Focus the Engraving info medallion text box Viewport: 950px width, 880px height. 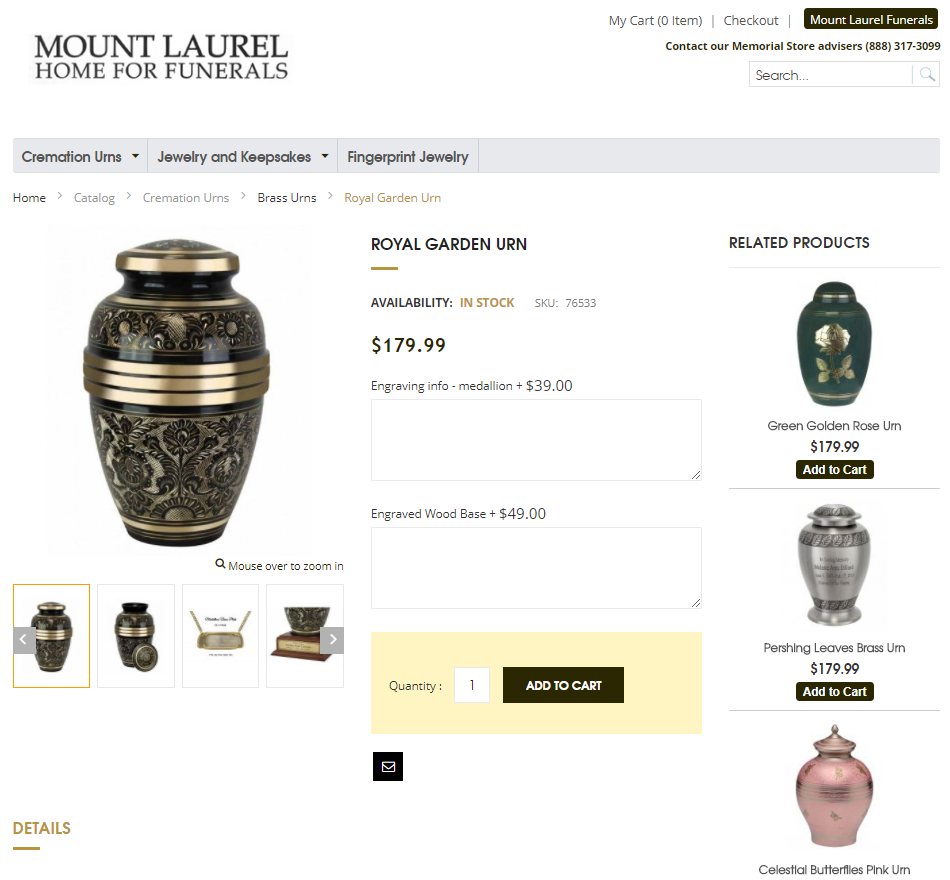pos(536,440)
